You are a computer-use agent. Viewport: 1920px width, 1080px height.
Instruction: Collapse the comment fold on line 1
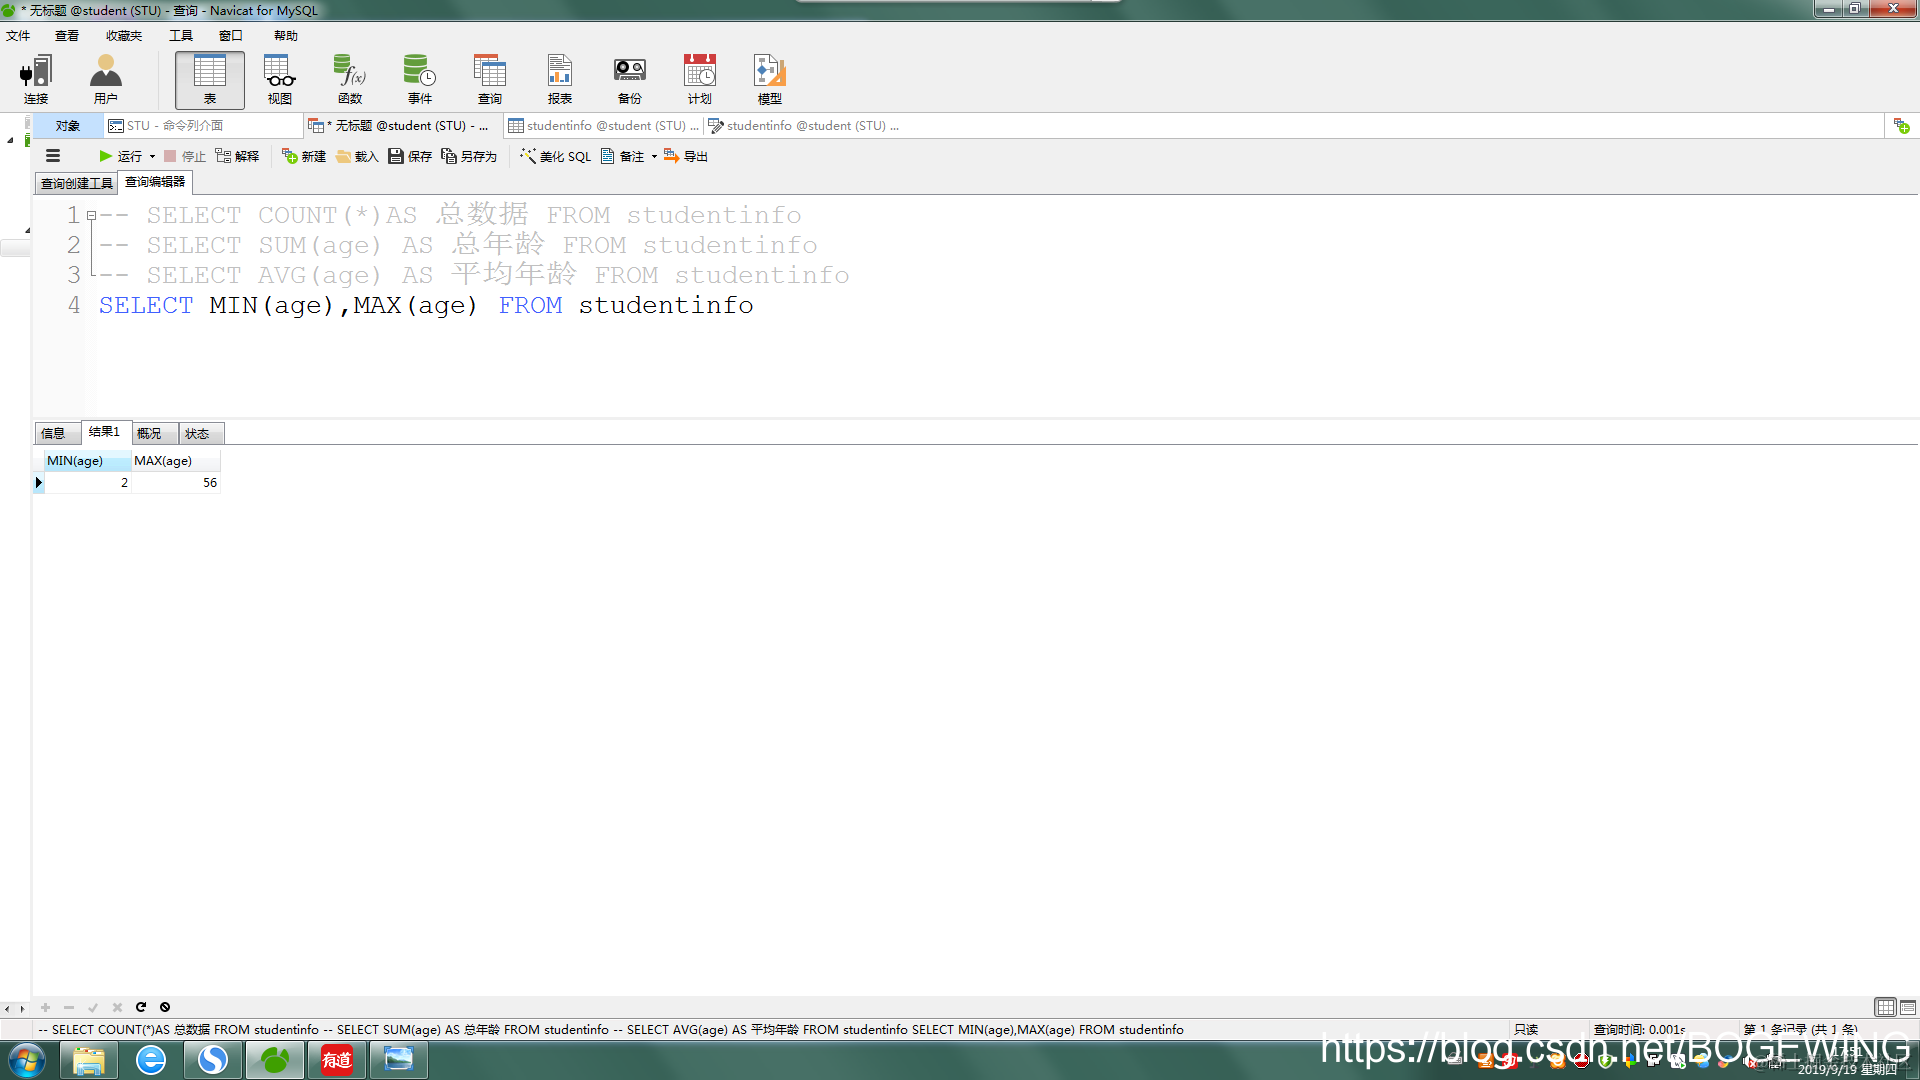tap(91, 215)
